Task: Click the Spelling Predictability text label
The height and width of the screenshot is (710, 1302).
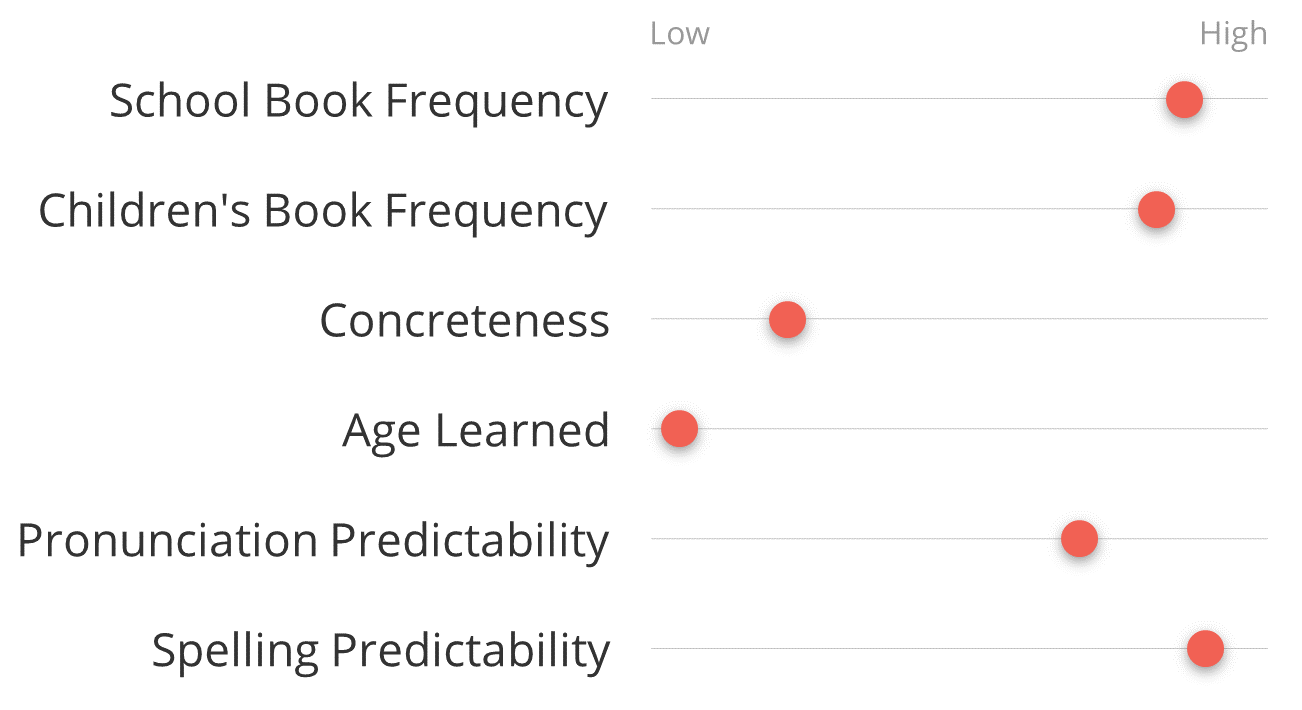Action: pyautogui.click(x=380, y=651)
